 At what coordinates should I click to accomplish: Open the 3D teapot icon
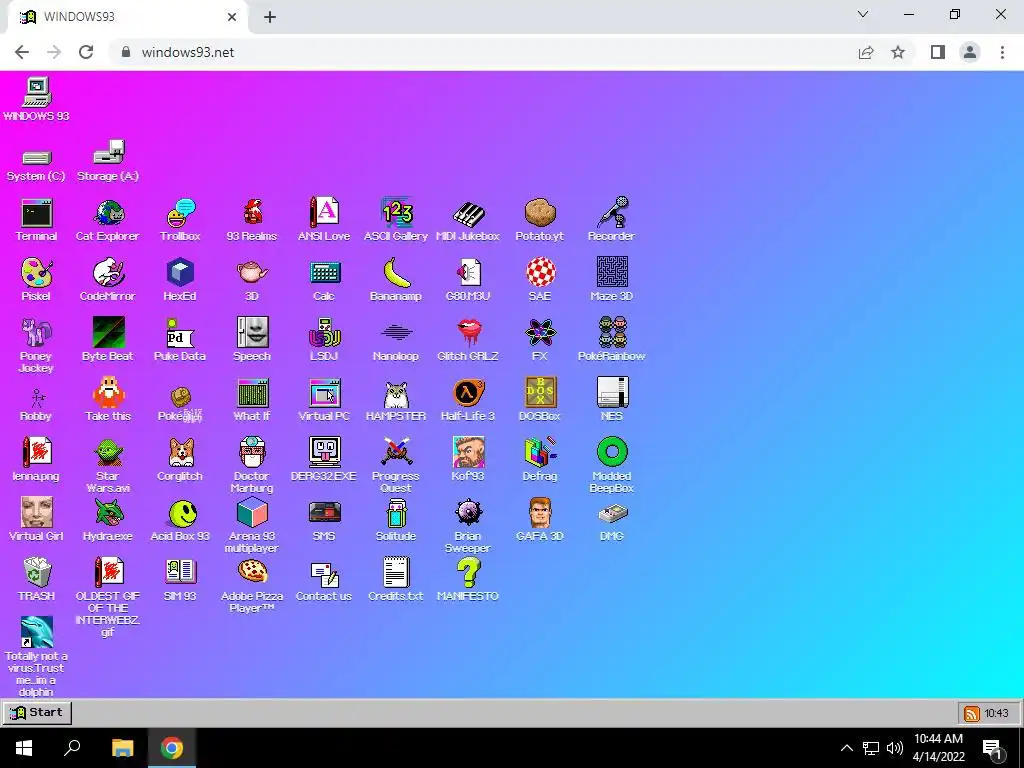pyautogui.click(x=252, y=272)
